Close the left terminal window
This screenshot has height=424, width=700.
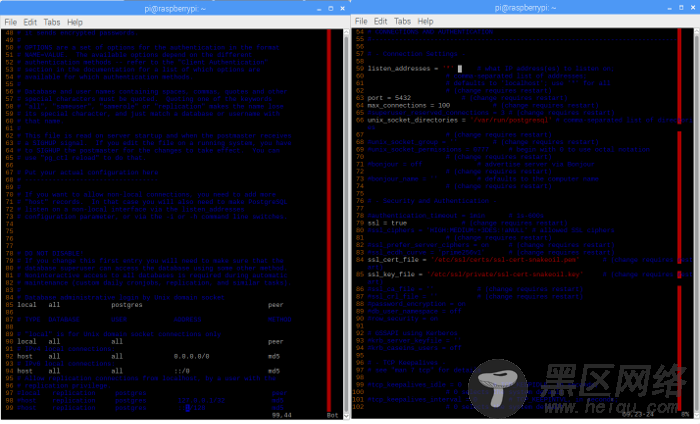pyautogui.click(x=342, y=8)
